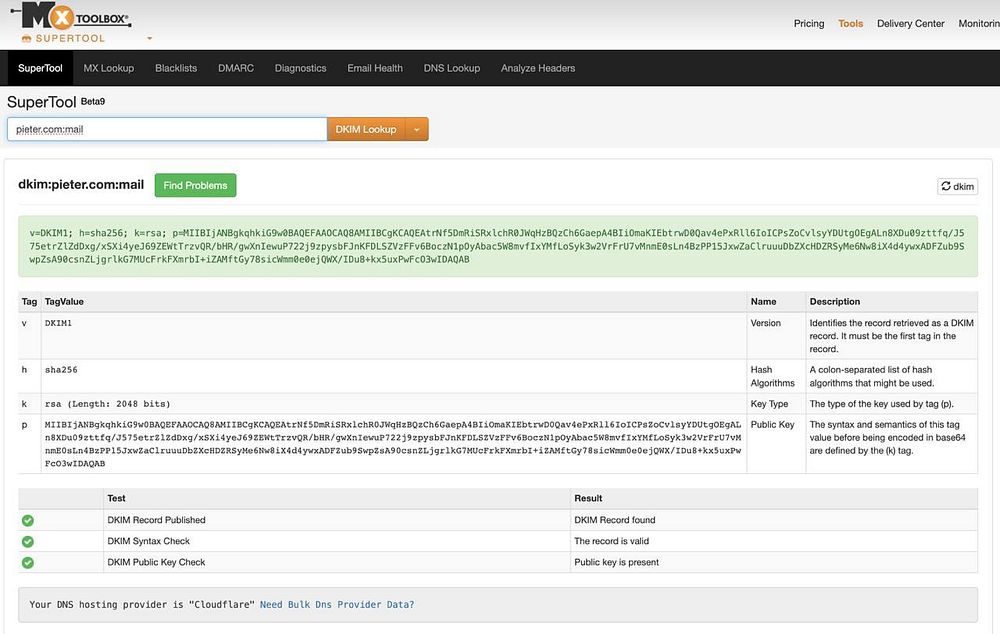Image resolution: width=1000 pixels, height=634 pixels.
Task: Click green check for DKIM Public Key Check
Action: 27,563
